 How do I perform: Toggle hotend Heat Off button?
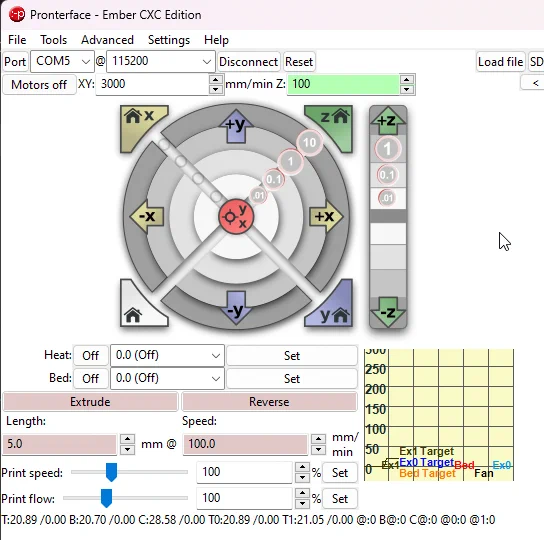[x=91, y=355]
